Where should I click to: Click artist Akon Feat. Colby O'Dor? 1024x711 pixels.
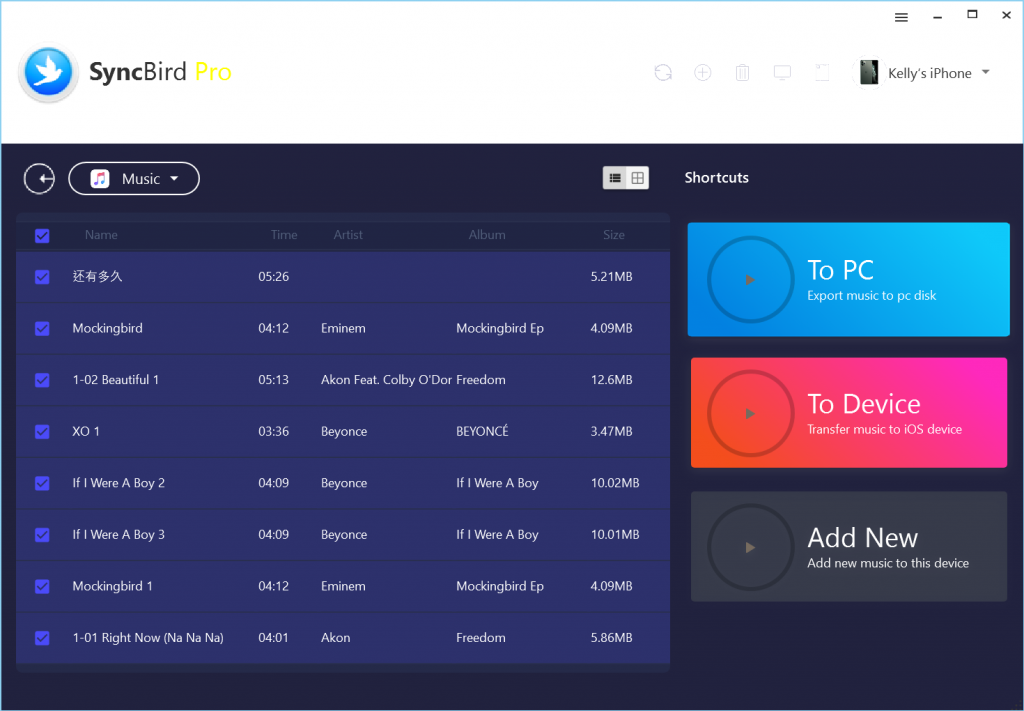pos(386,379)
